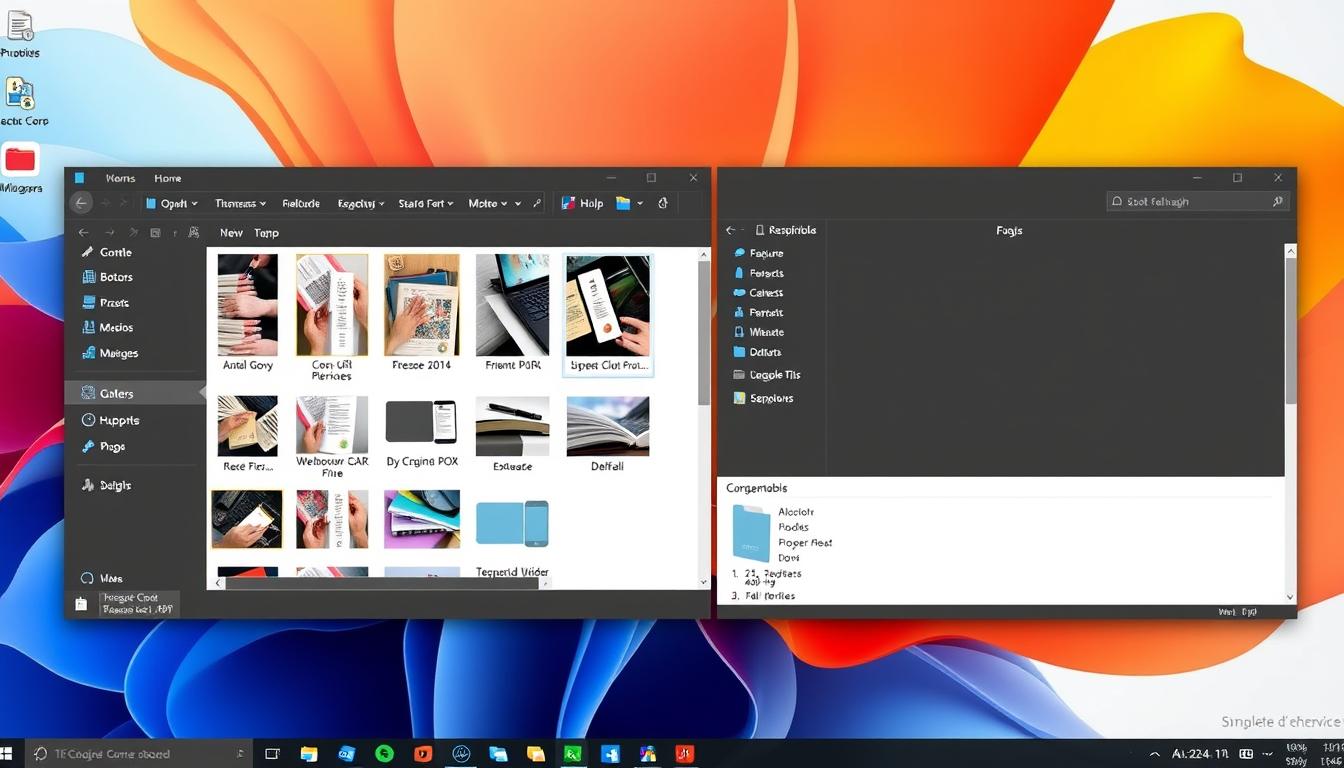Click the Mes item at sidebar bottom
The width and height of the screenshot is (1344, 768).
coord(101,578)
